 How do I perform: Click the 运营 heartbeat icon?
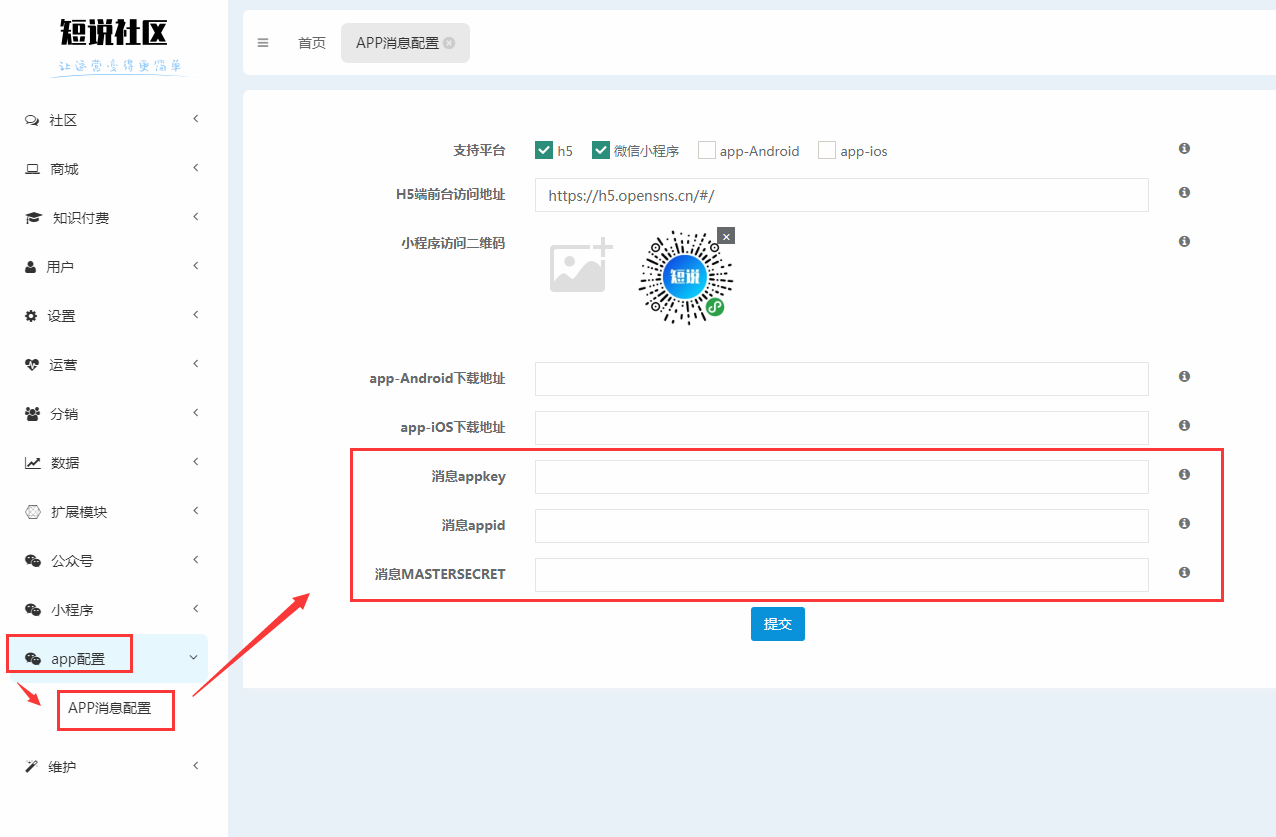[32, 365]
